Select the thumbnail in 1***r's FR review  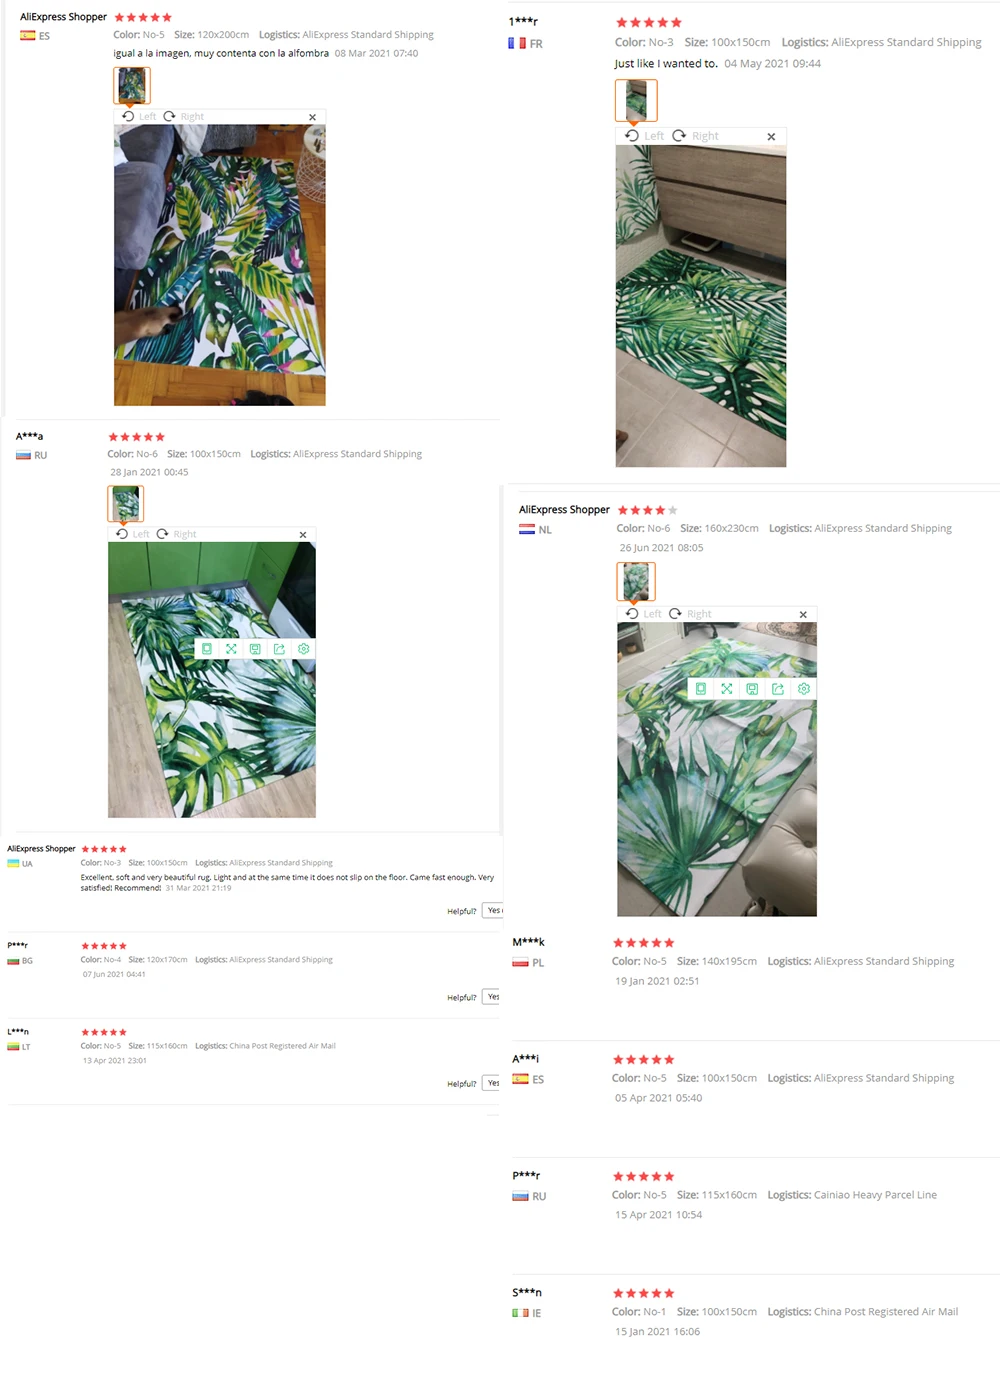point(636,100)
